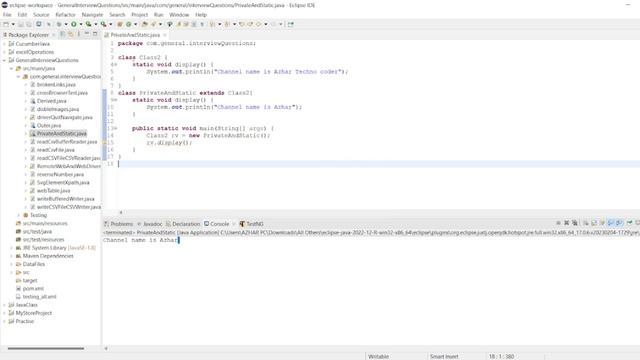Open the New wizard dropdown arrow
The image size is (640, 360).
(x=13, y=24)
